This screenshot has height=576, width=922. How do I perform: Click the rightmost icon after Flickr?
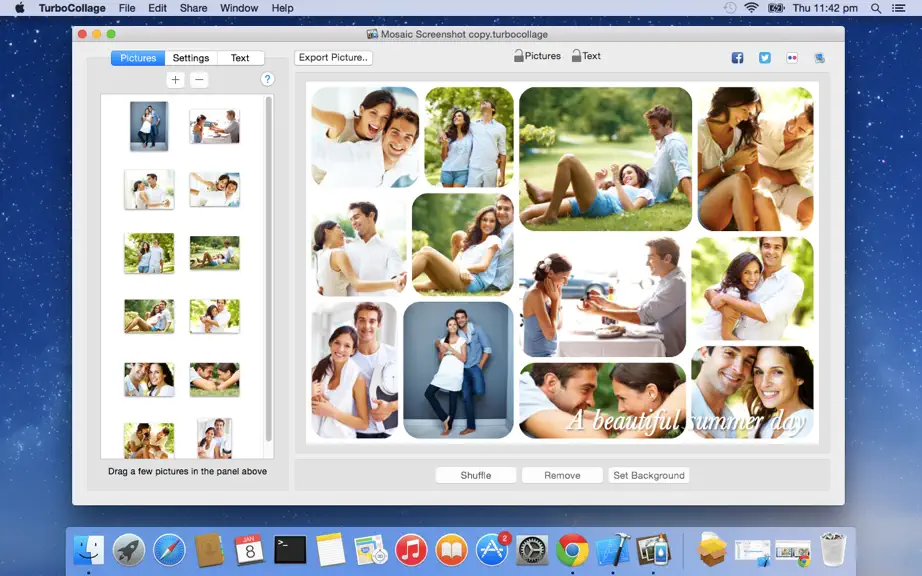[819, 58]
